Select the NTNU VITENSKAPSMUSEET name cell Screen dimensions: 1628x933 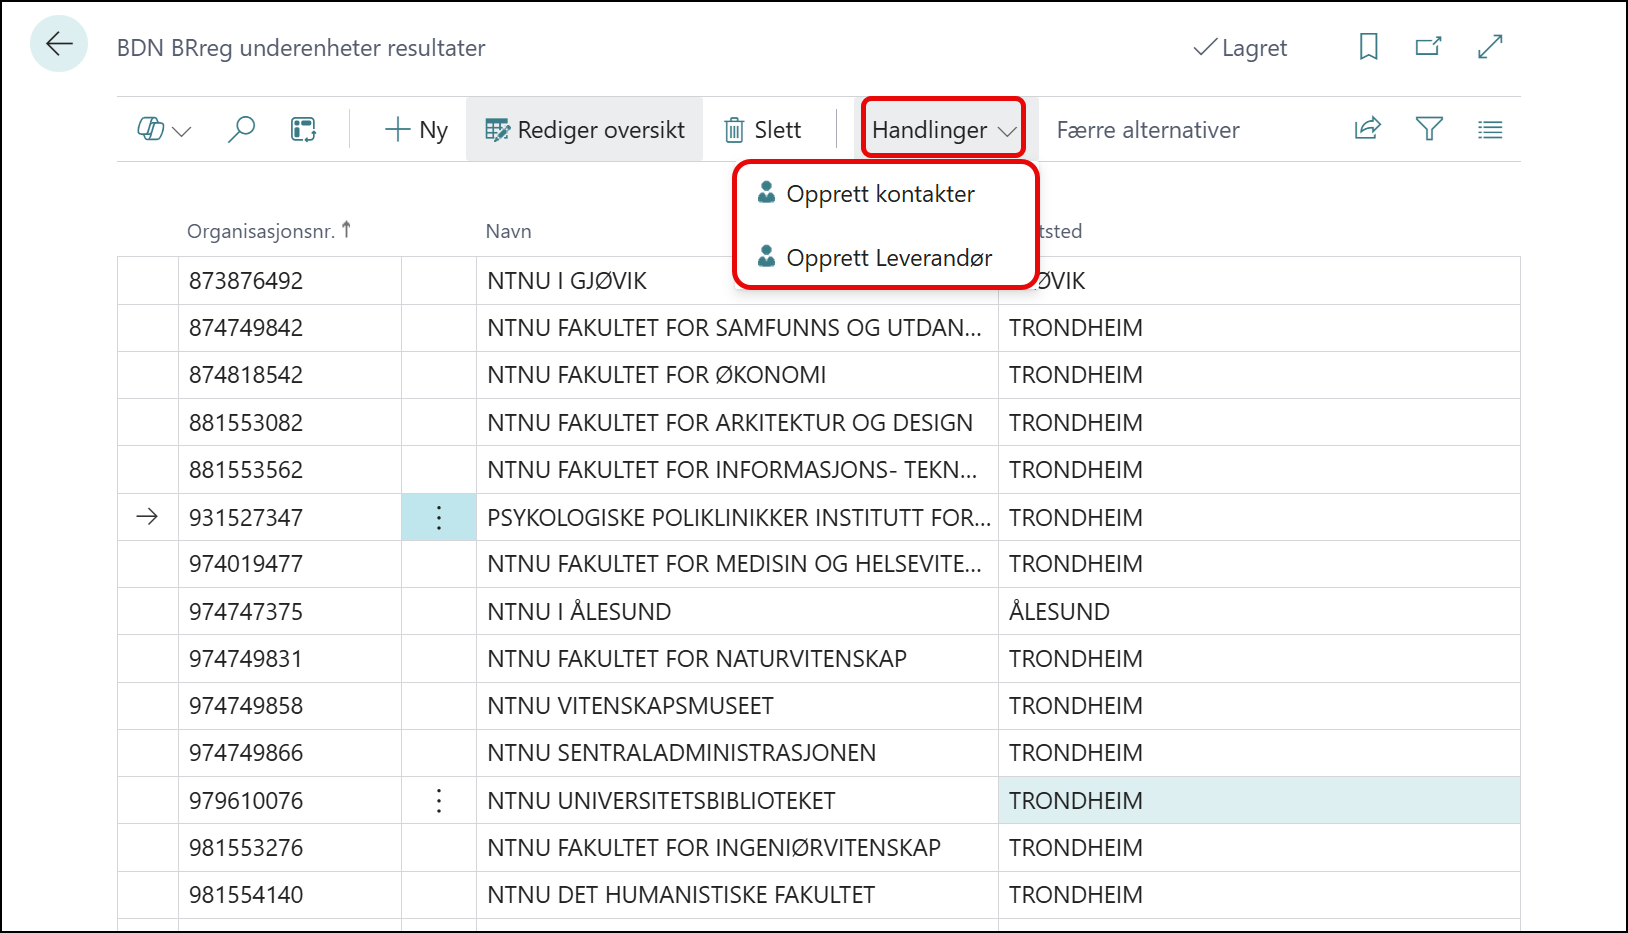(x=630, y=706)
